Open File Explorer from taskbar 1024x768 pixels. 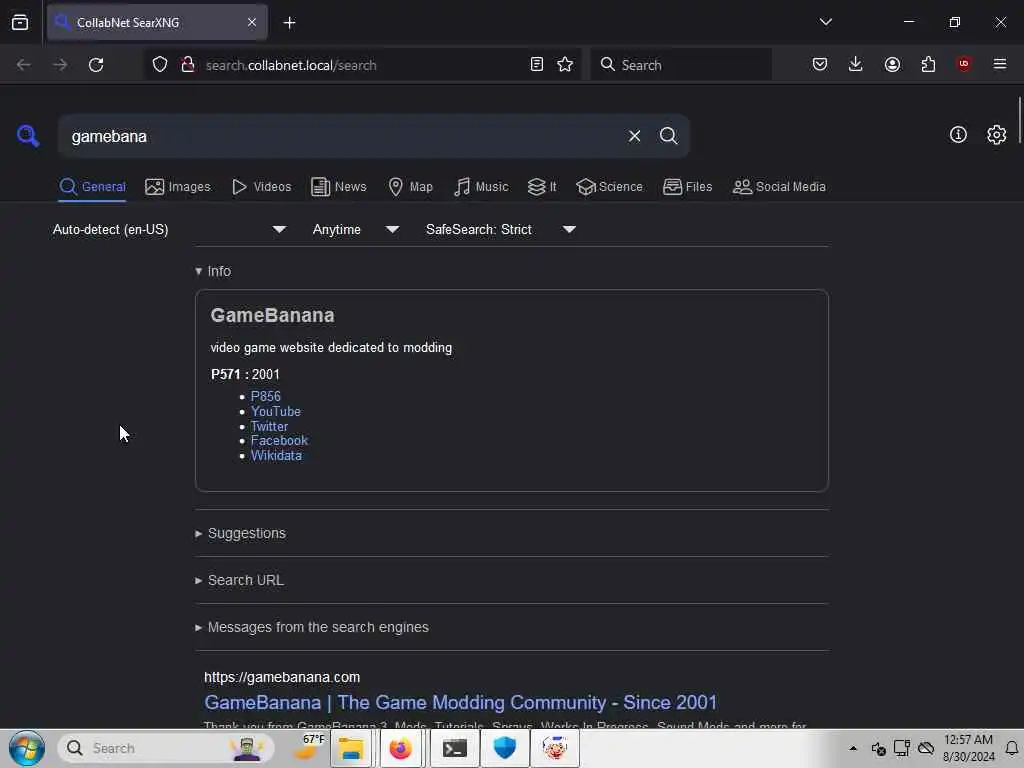click(351, 748)
